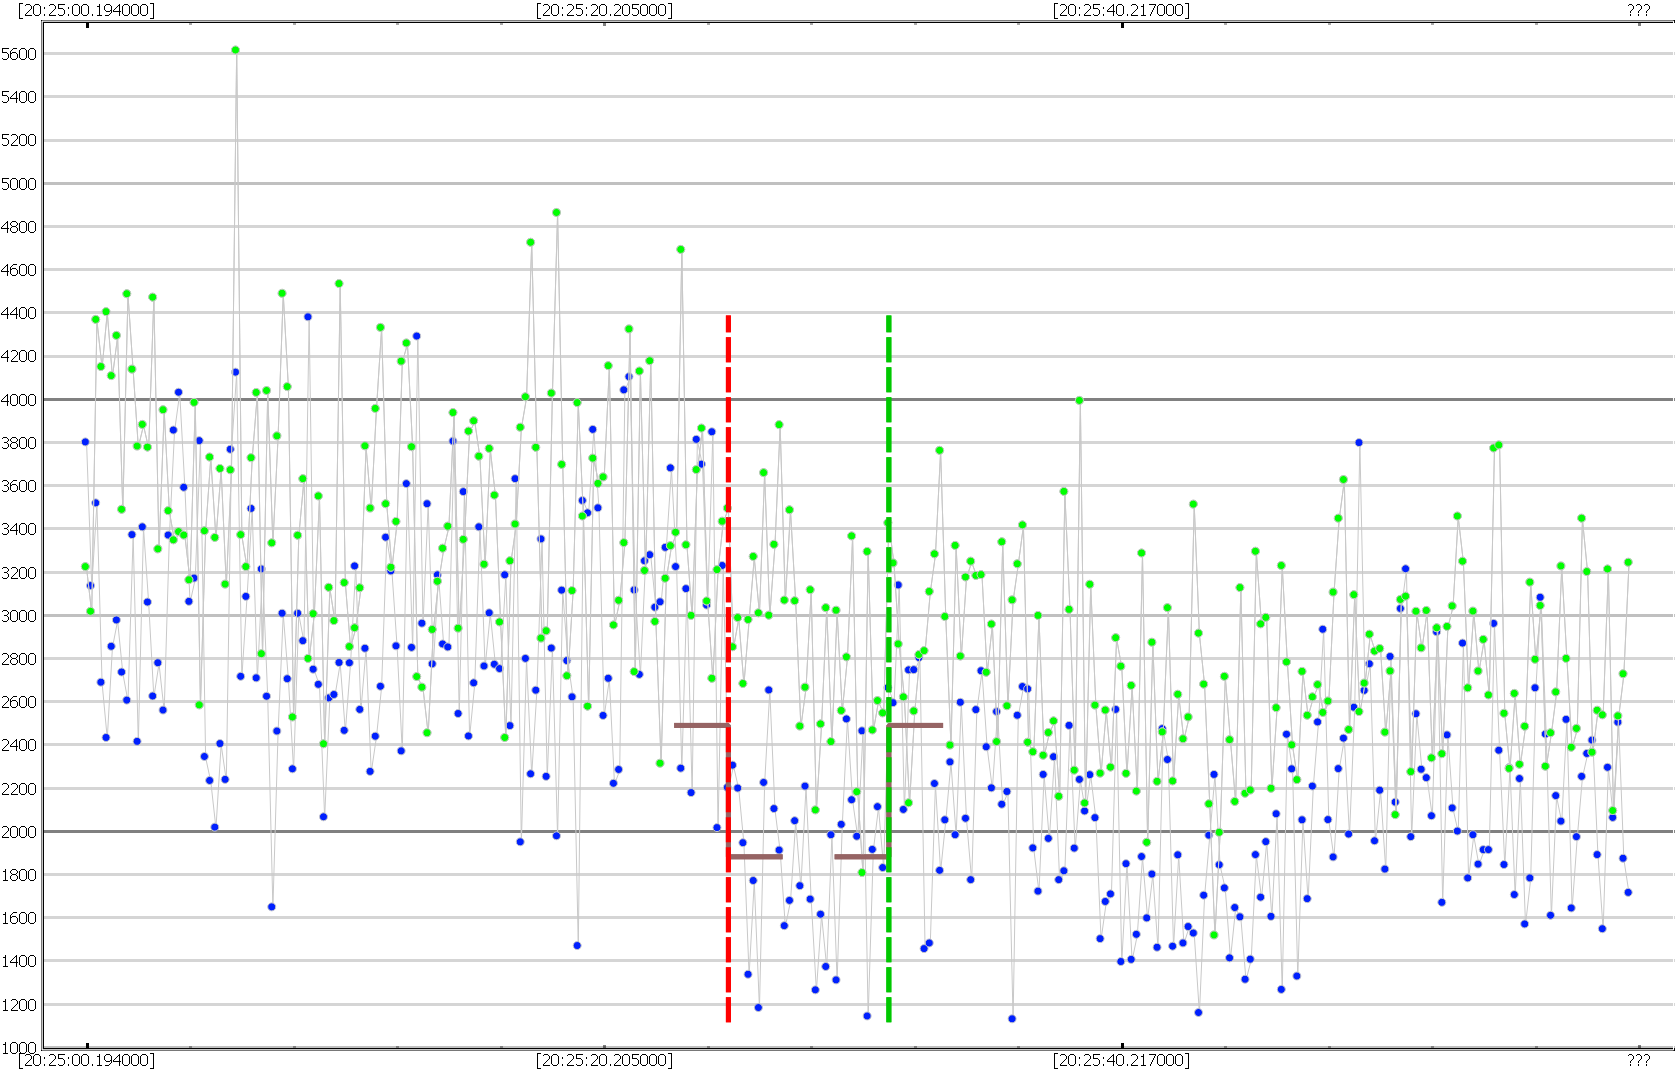The width and height of the screenshot is (1675, 1071).
Task: Click the 5000 y-axis value
Action: [x=19, y=184]
